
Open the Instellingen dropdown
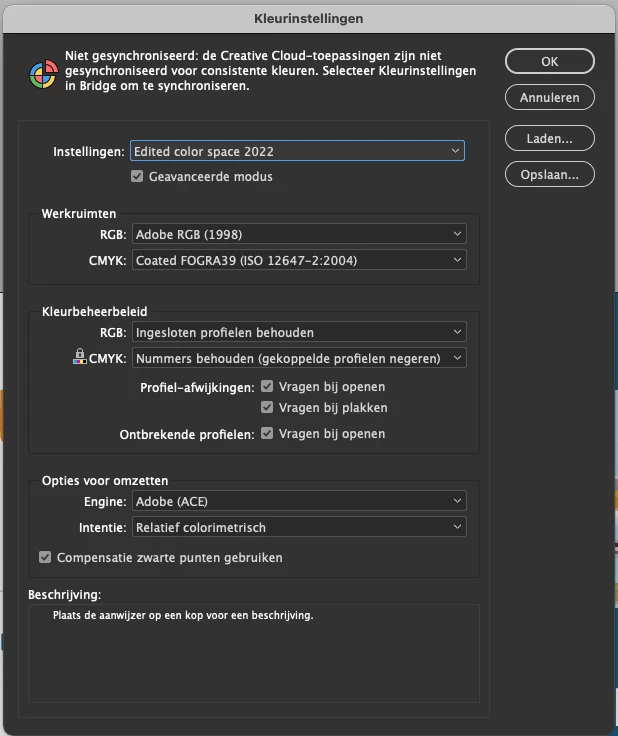point(298,151)
